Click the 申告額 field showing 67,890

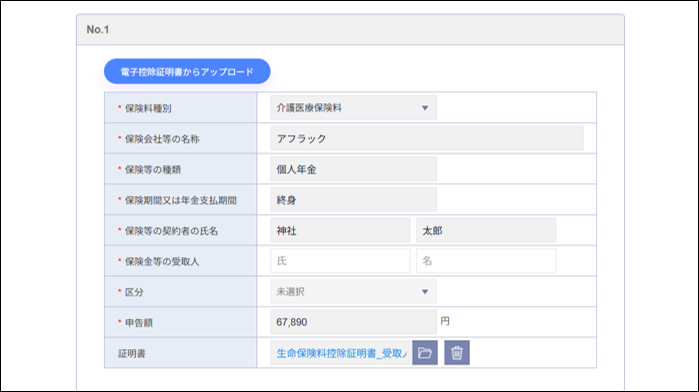pos(353,322)
